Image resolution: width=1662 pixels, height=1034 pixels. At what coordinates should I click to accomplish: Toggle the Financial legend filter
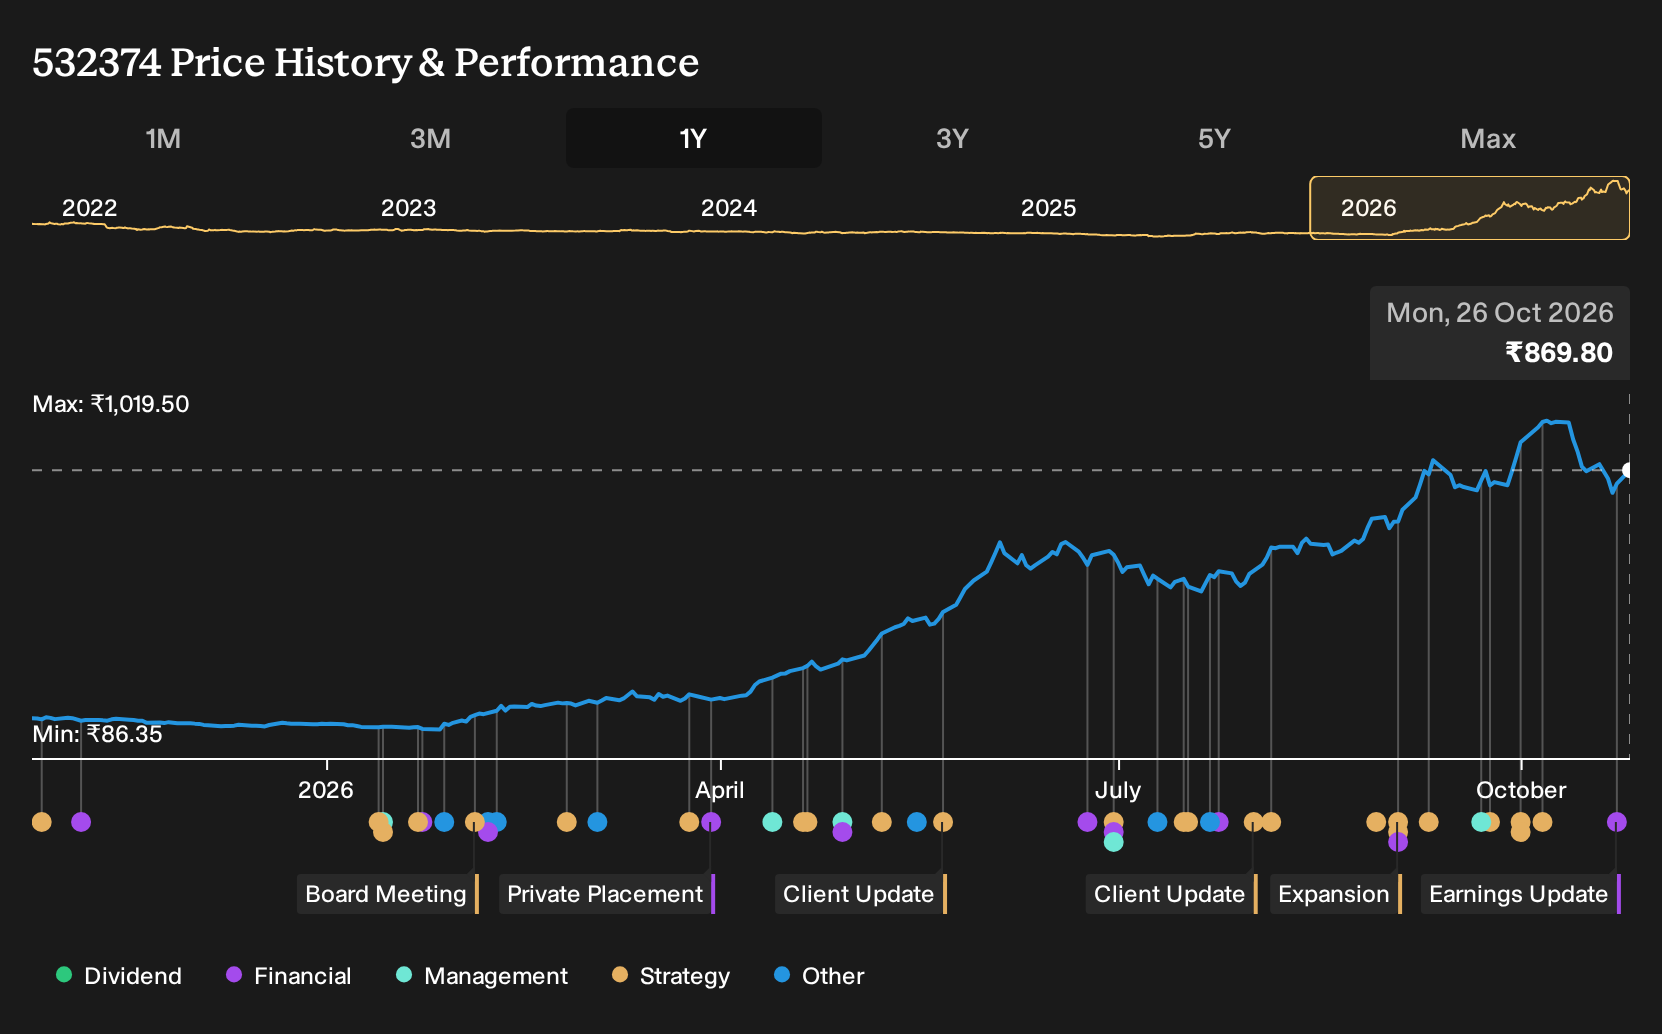pyautogui.click(x=289, y=976)
